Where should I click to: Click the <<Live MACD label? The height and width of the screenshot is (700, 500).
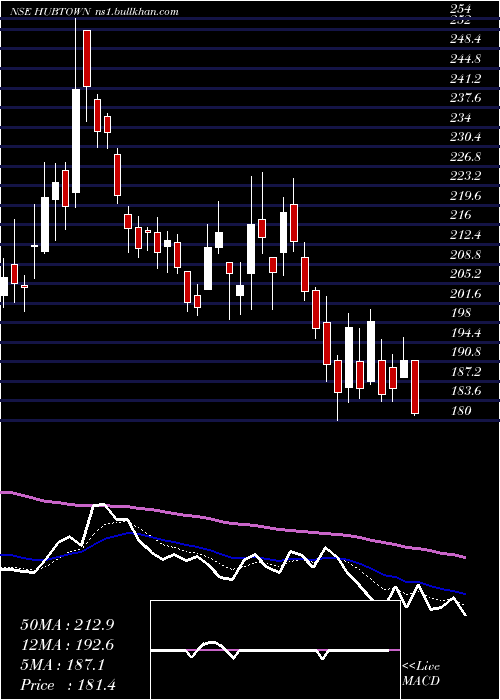tap(421, 674)
